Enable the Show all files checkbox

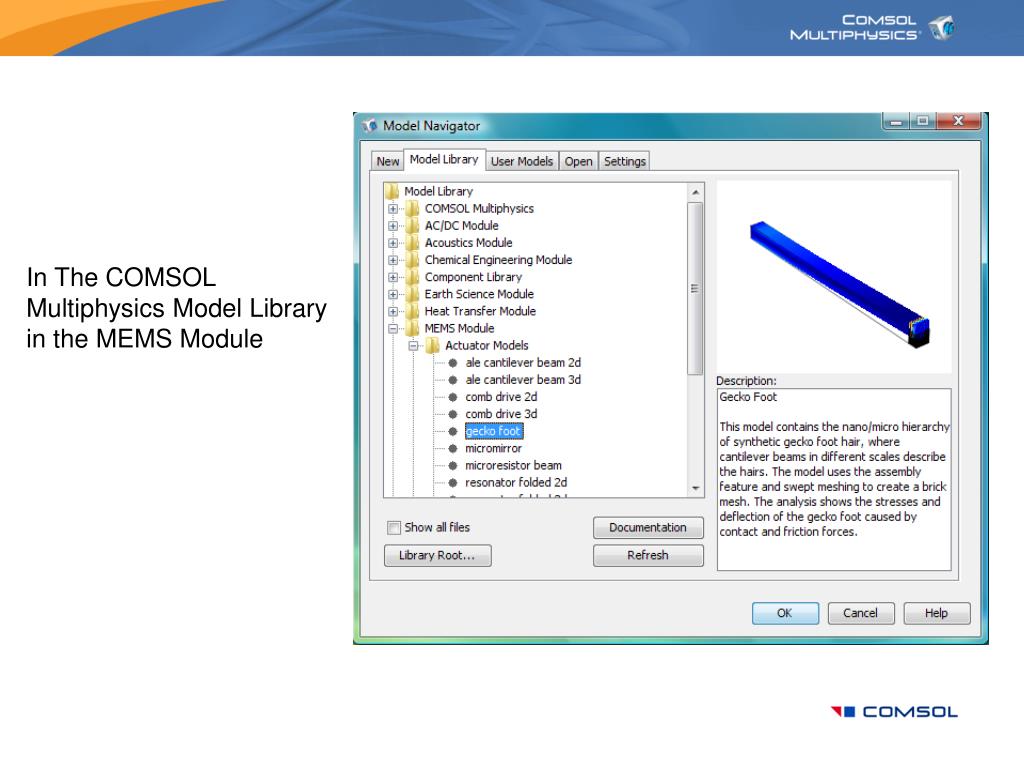(394, 528)
